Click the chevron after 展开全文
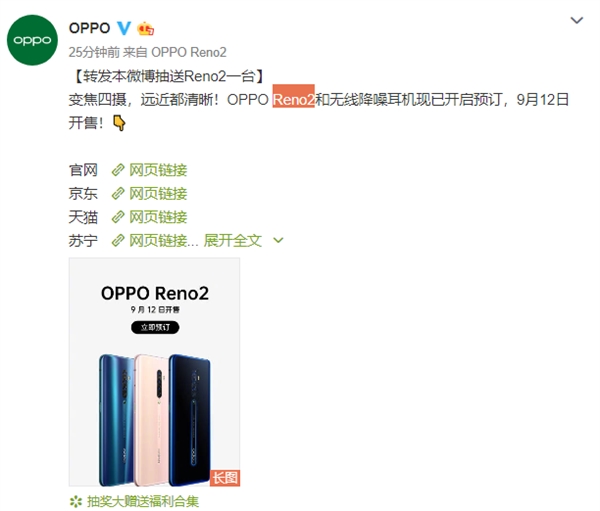Image resolution: width=600 pixels, height=511 pixels. (x=278, y=240)
